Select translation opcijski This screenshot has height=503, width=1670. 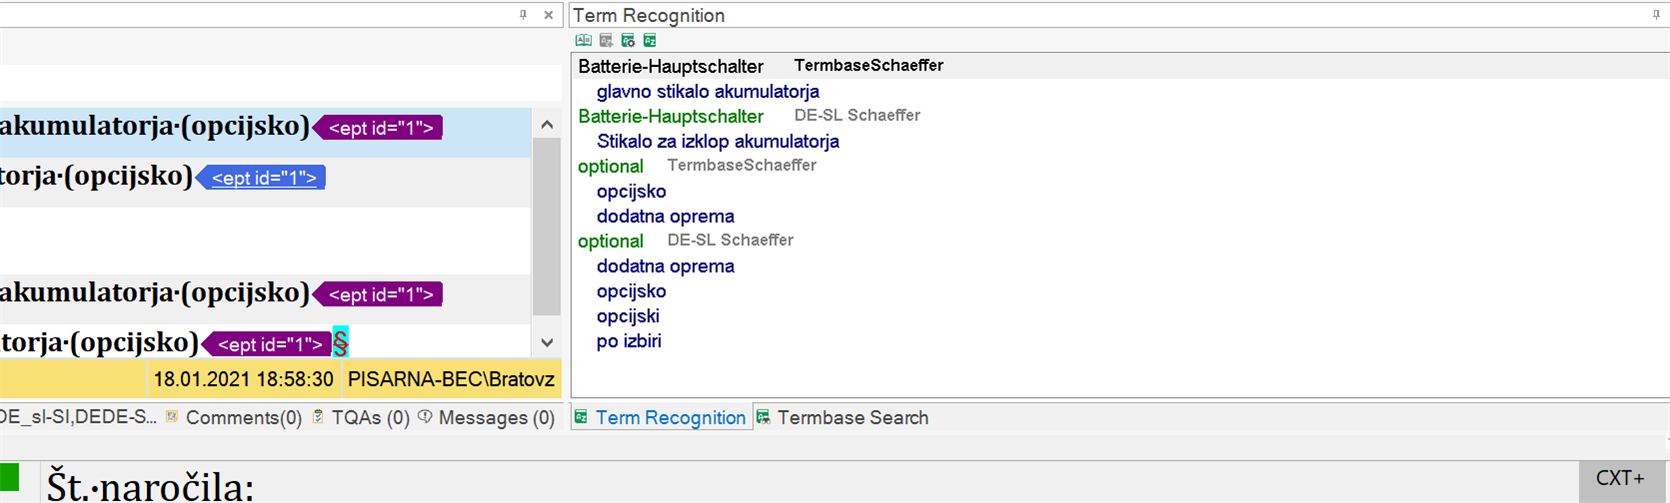pos(628,317)
